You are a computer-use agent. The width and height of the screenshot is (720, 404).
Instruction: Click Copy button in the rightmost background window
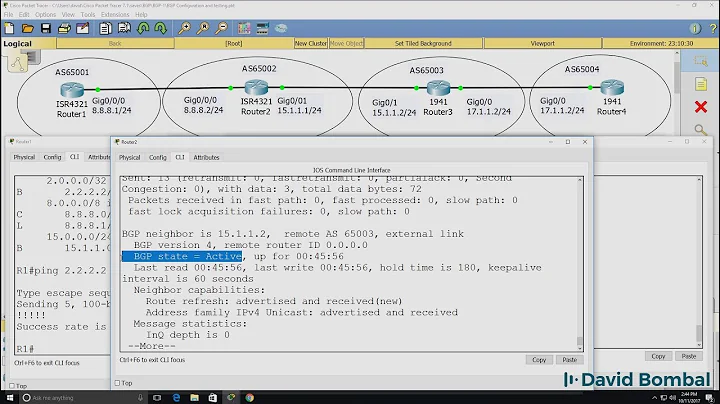[658, 356]
